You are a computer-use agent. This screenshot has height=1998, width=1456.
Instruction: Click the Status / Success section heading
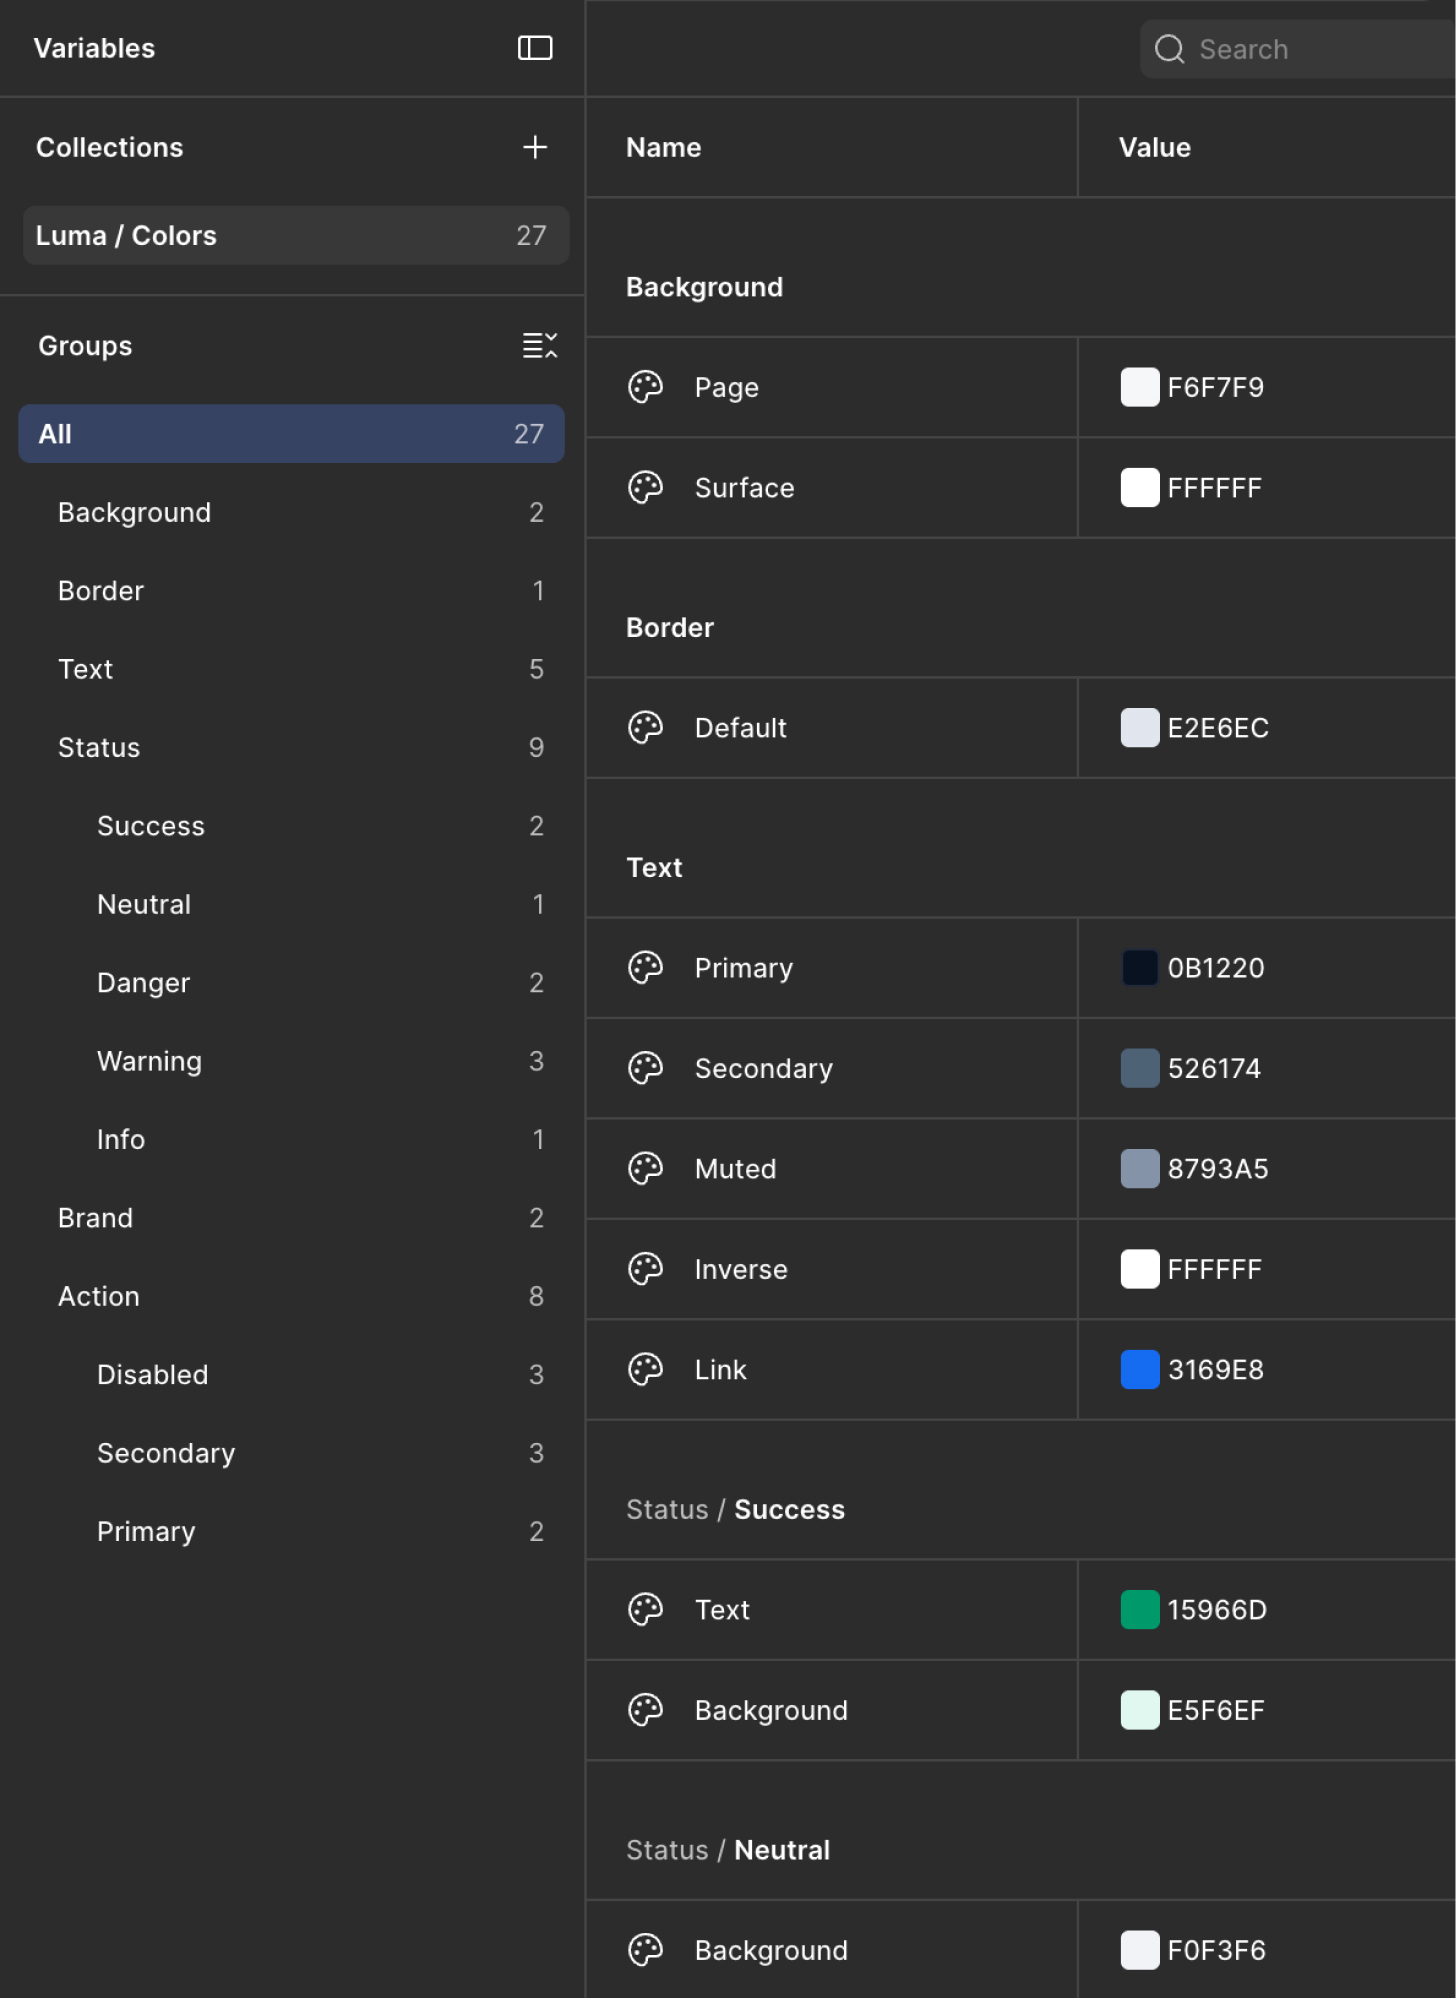(736, 1510)
